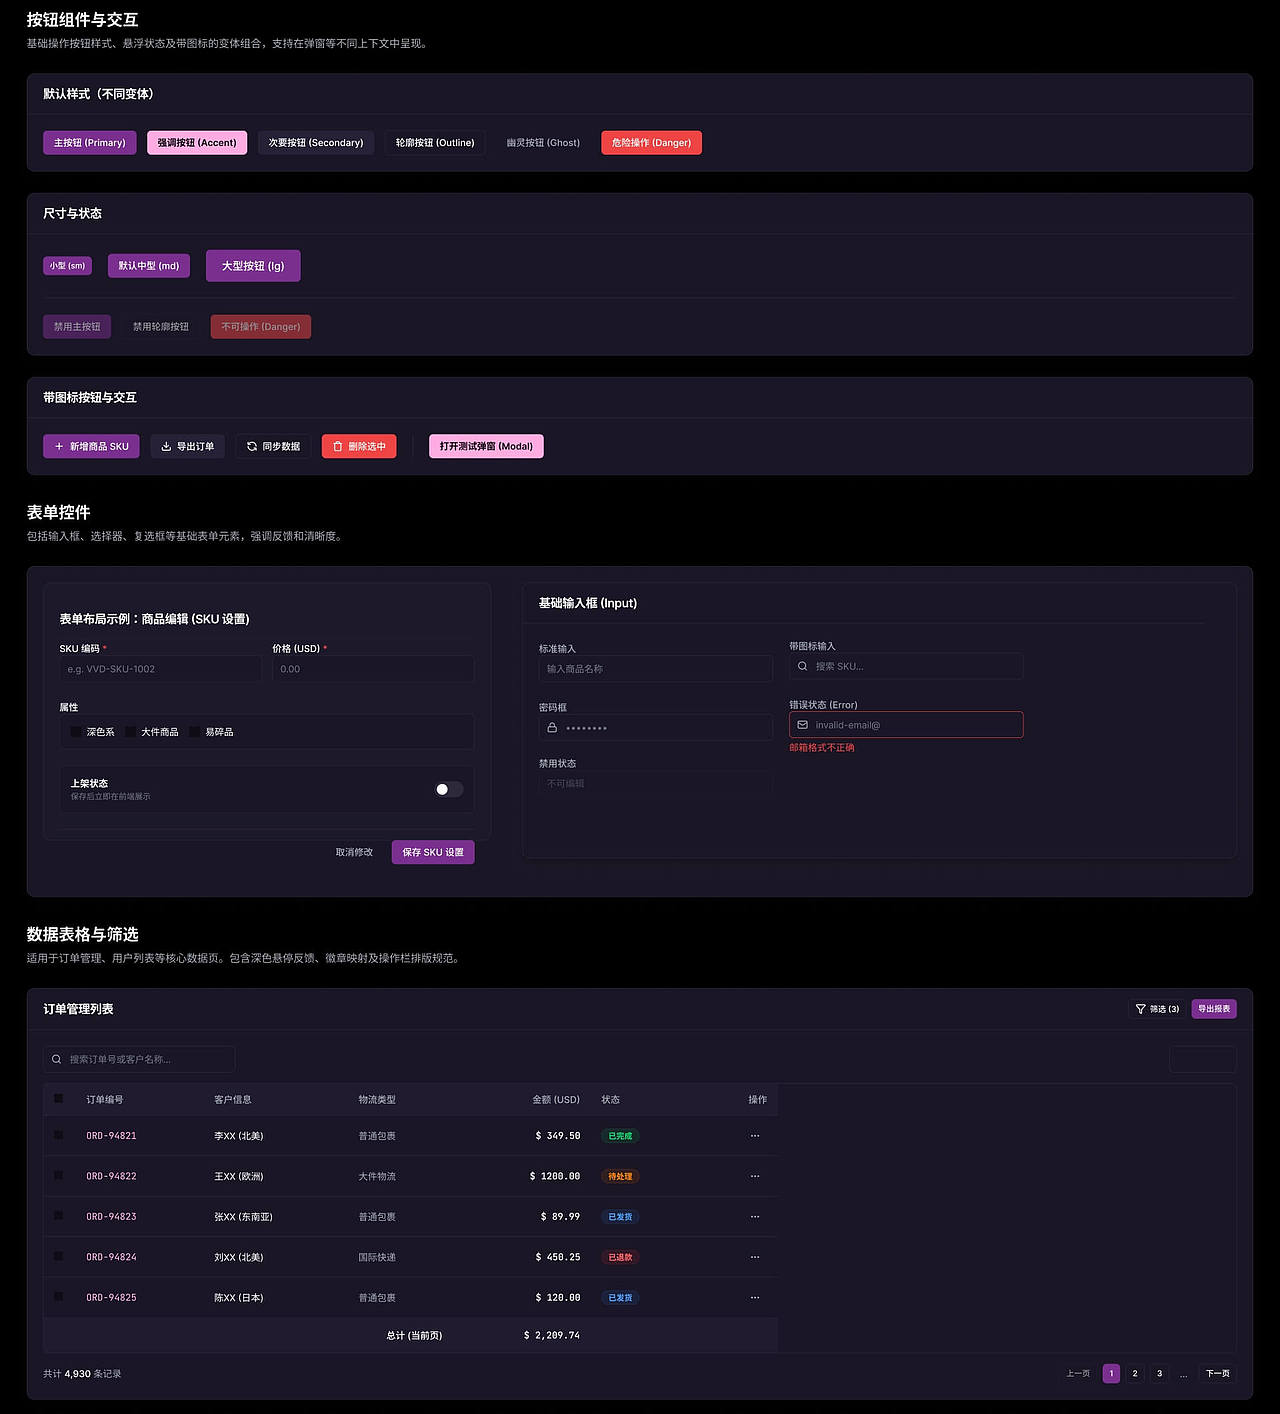Click the 幽灵按钮 (Ghost) button
Image resolution: width=1280 pixels, height=1414 pixels.
(543, 143)
